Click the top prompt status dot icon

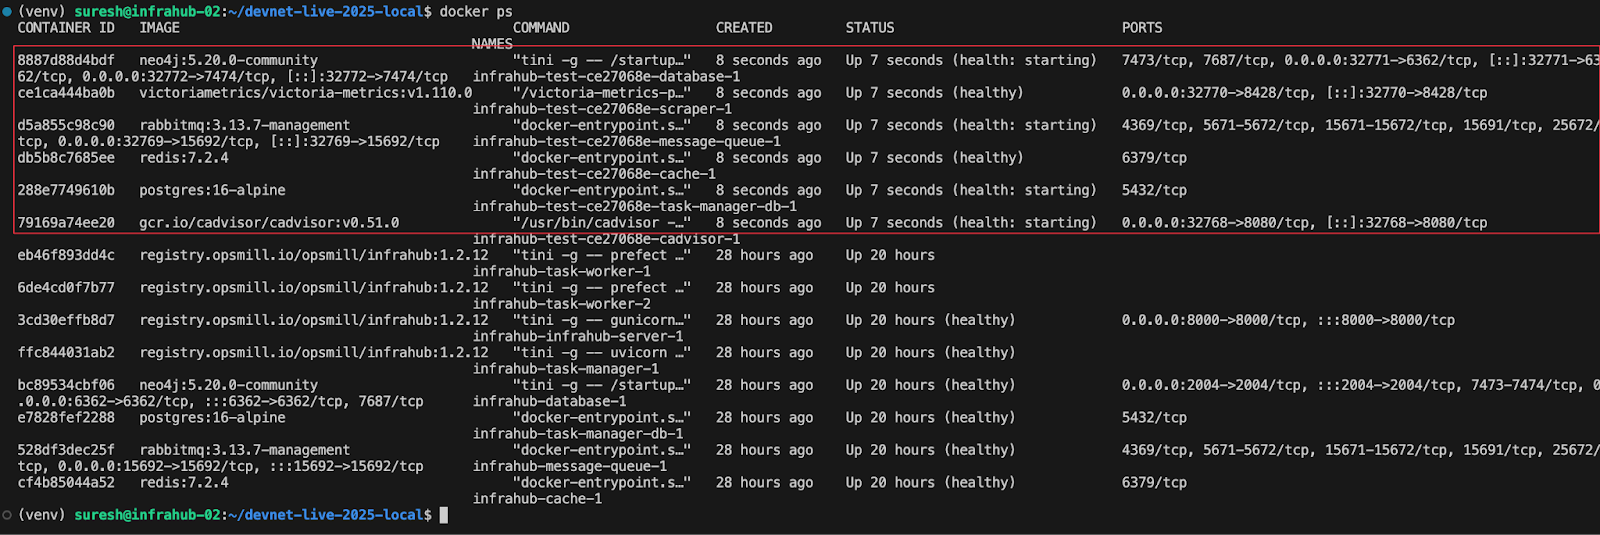coord(7,11)
